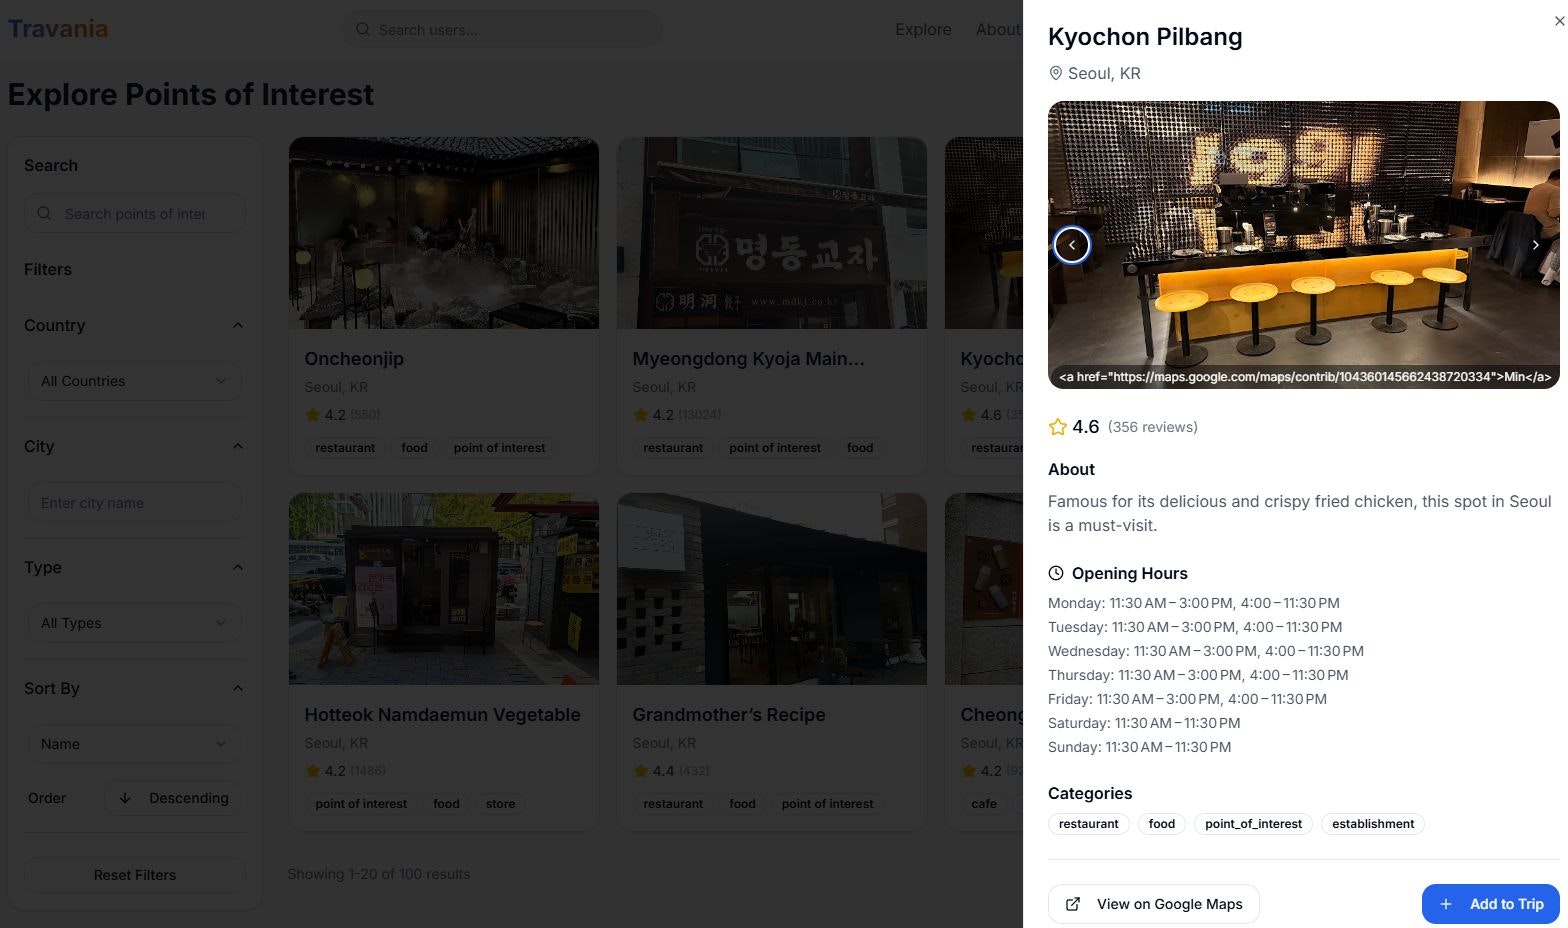Click the Travania logo

(x=58, y=28)
